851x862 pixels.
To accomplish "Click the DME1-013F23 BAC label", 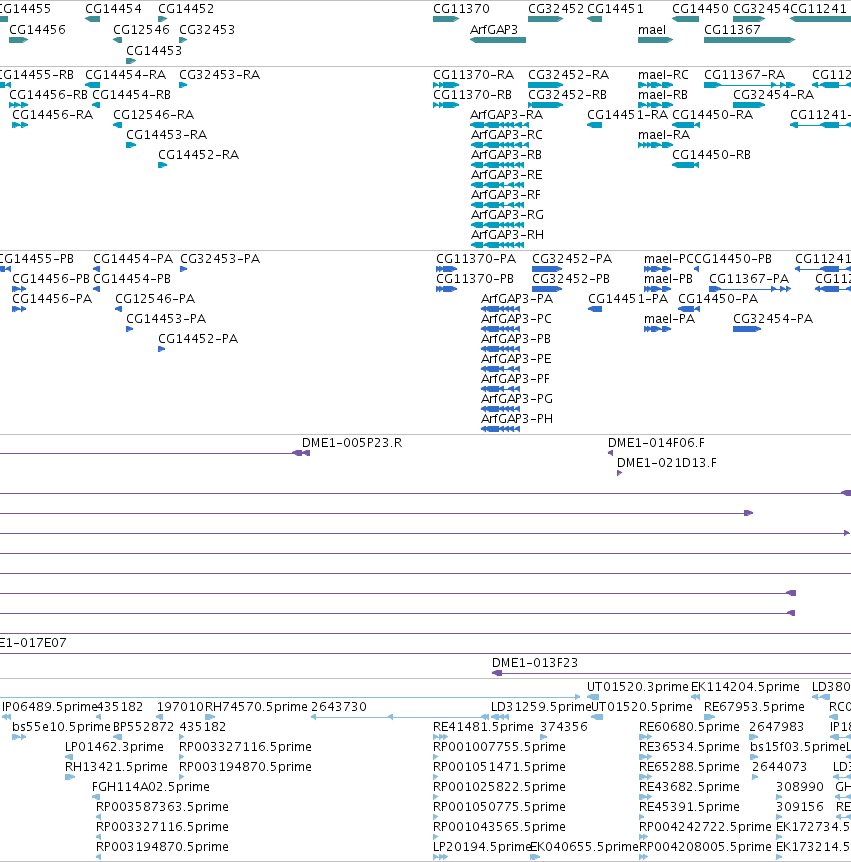I will [535, 663].
